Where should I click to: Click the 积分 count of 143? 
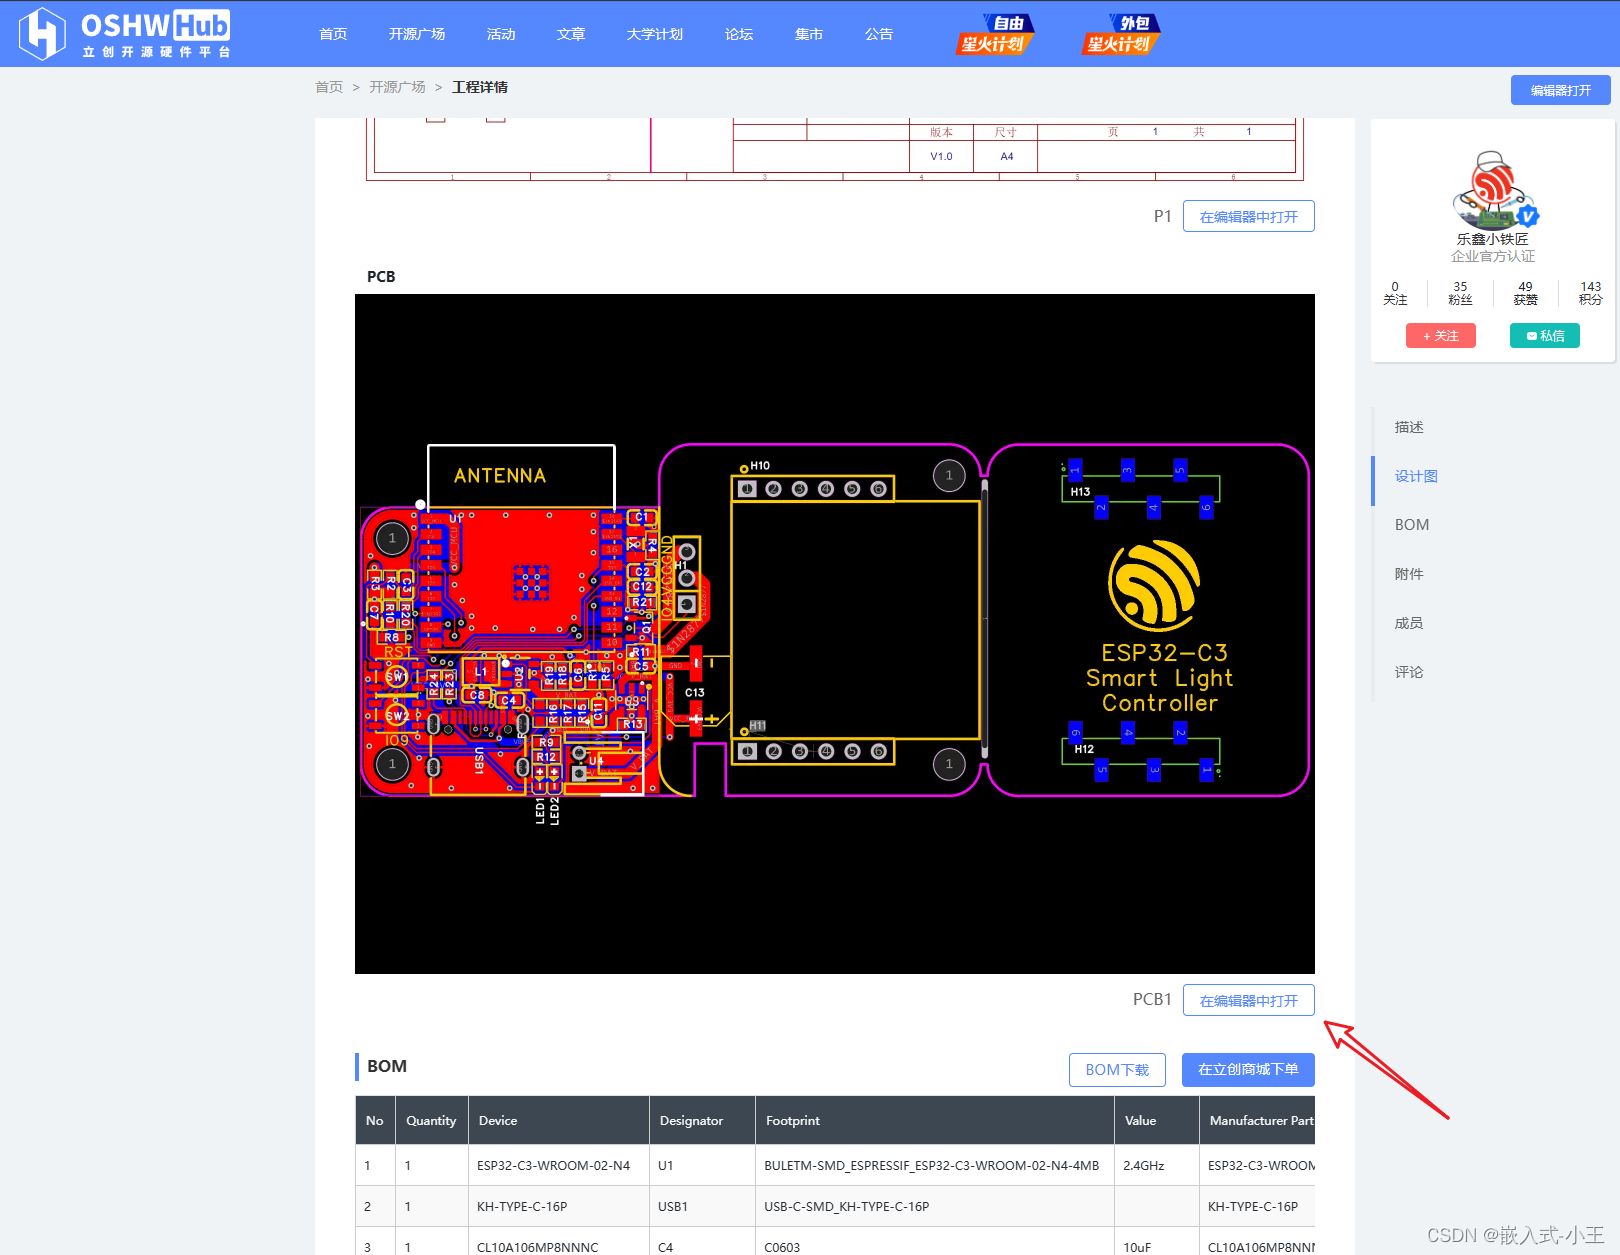point(1590,293)
